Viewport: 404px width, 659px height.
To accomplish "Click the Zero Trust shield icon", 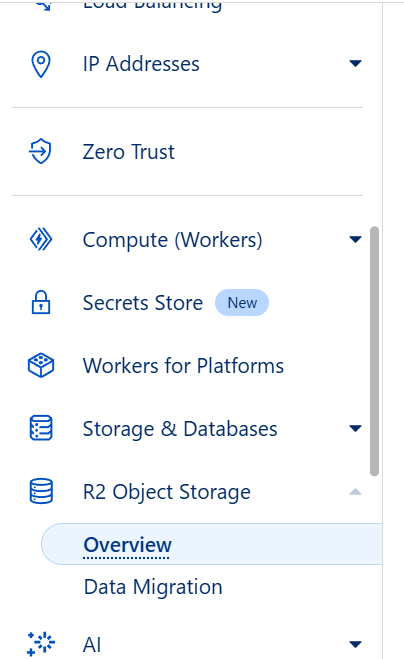I will [x=40, y=152].
